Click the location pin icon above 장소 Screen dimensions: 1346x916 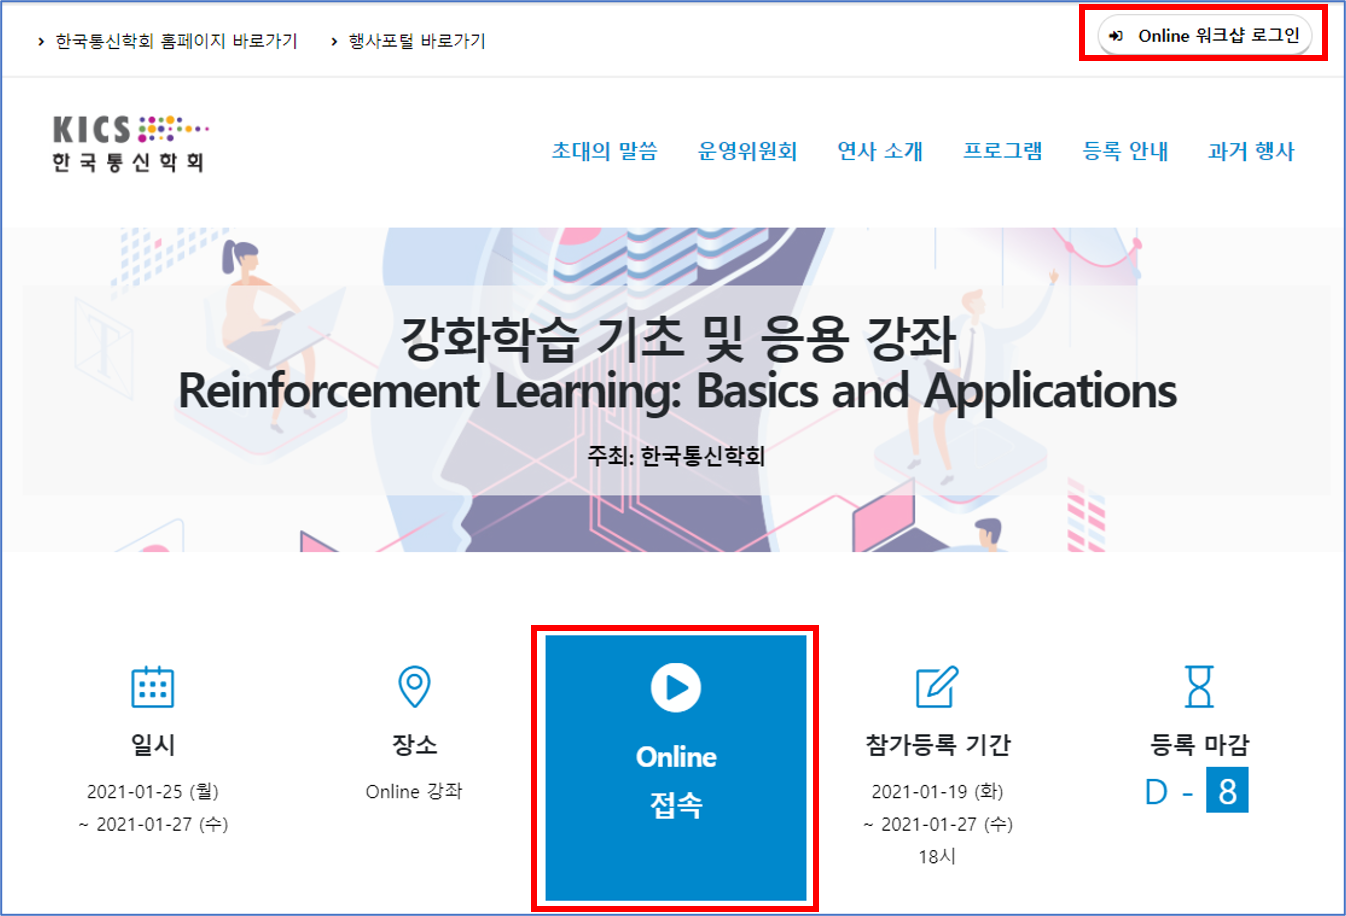coord(414,687)
